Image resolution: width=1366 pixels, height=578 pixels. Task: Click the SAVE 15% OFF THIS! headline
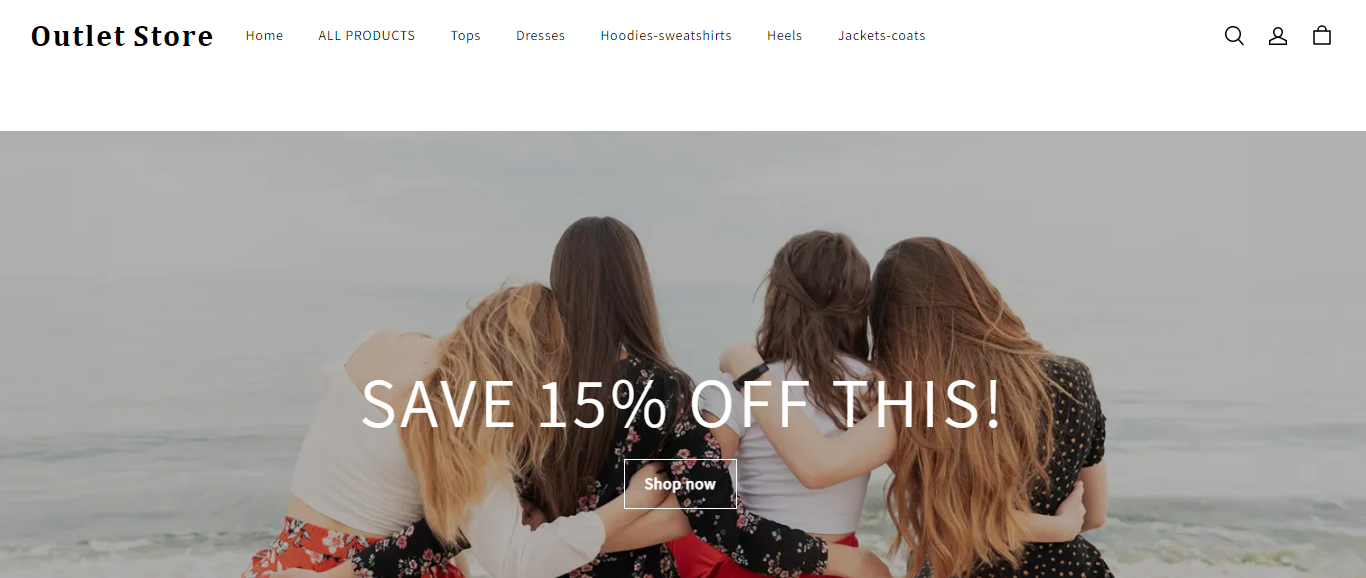pyautogui.click(x=681, y=404)
